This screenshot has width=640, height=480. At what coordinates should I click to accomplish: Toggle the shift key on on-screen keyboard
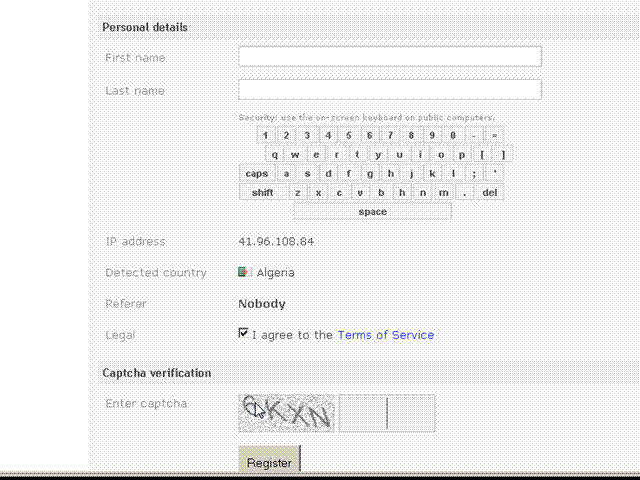262,192
